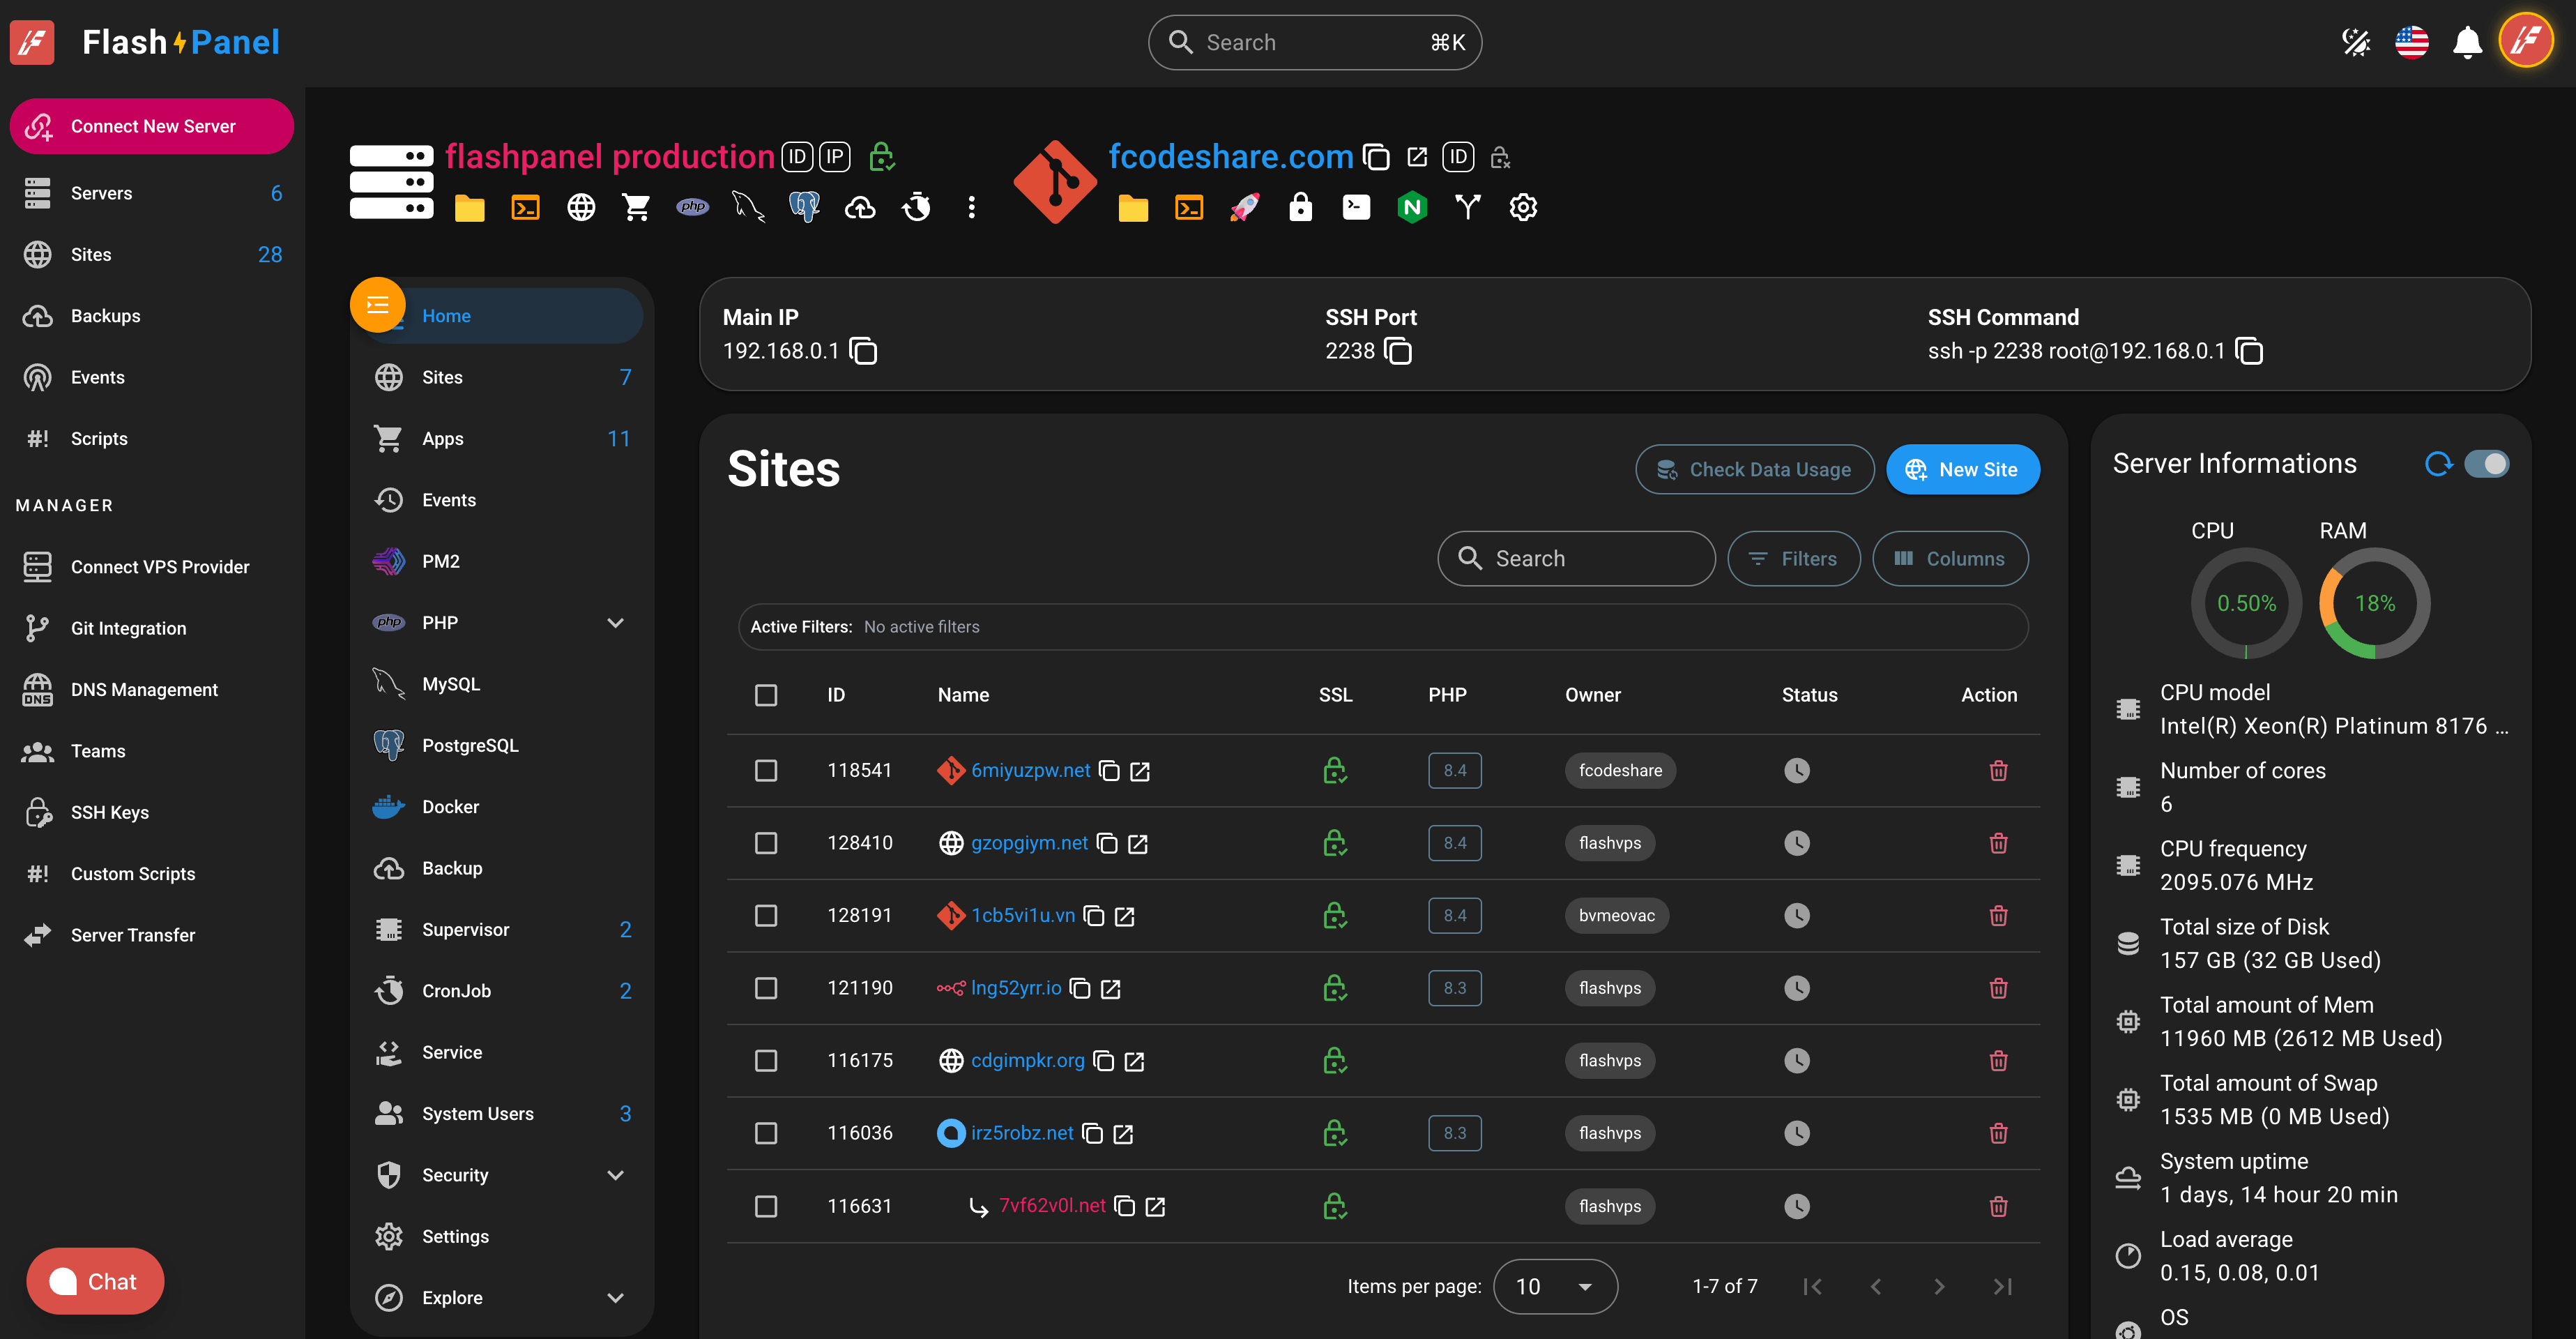Select the checkbox for site 118541
The height and width of the screenshot is (1339, 2576).
[x=766, y=770]
